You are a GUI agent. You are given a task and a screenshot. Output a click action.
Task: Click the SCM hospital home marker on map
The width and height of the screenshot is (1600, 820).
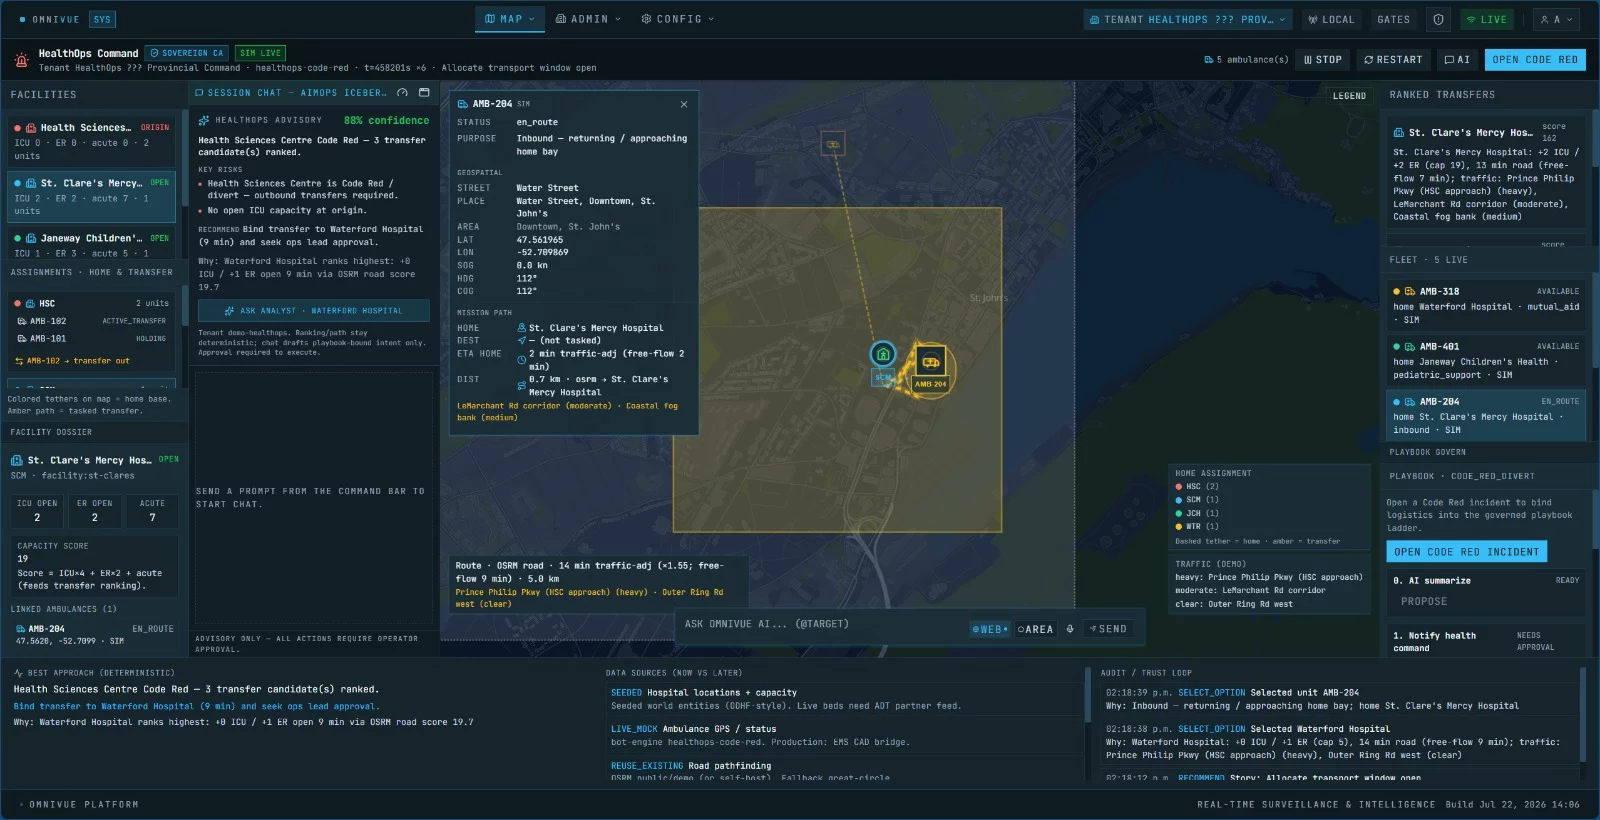(x=882, y=354)
